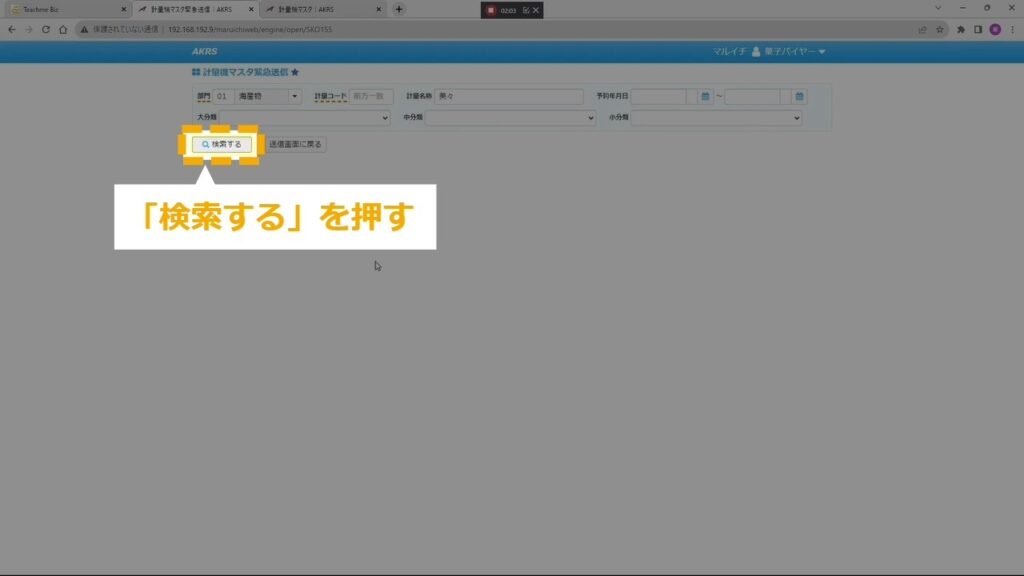1024x576 pixels.
Task: Click the 計量名称 text field
Action: coord(508,97)
